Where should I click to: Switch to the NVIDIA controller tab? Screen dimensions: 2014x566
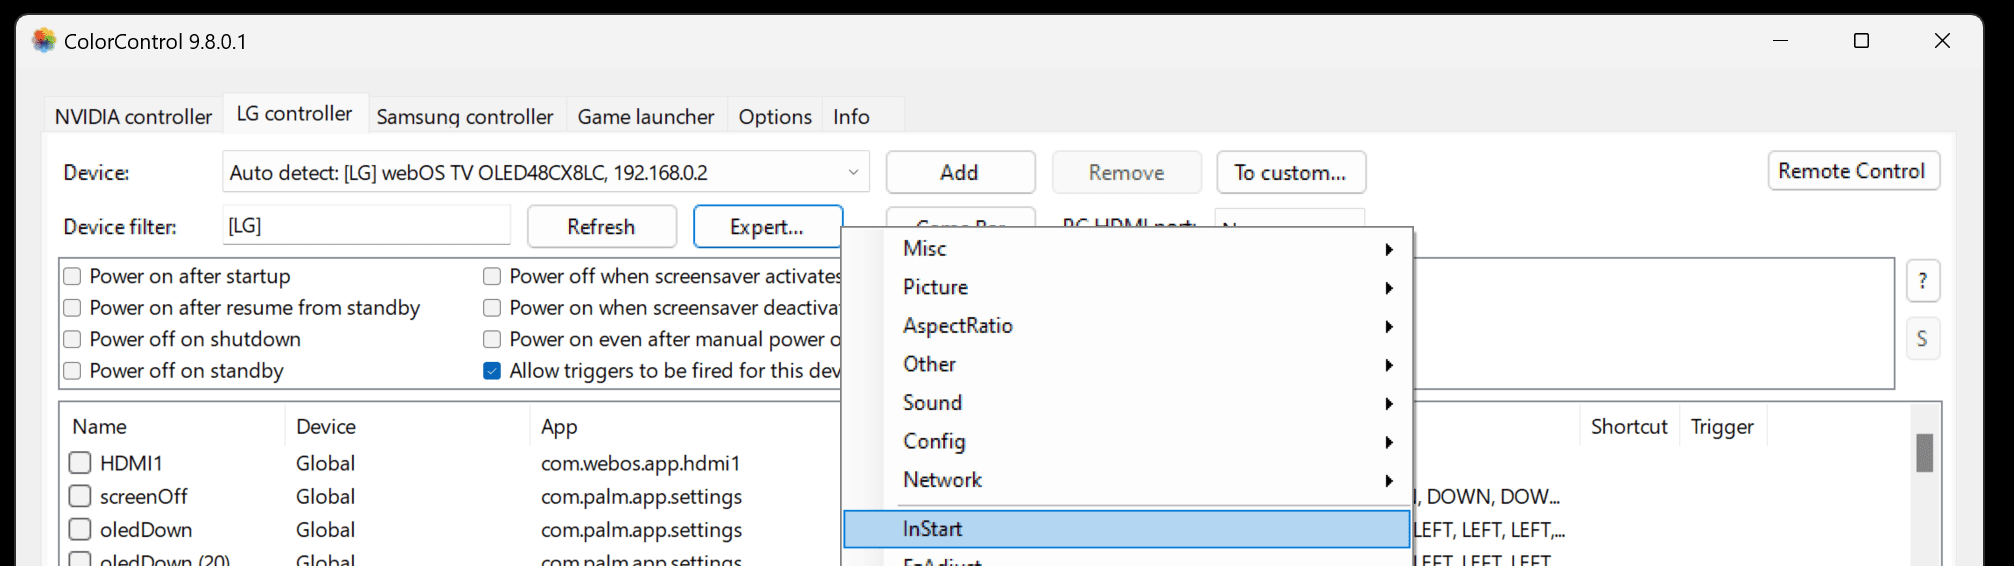(133, 117)
